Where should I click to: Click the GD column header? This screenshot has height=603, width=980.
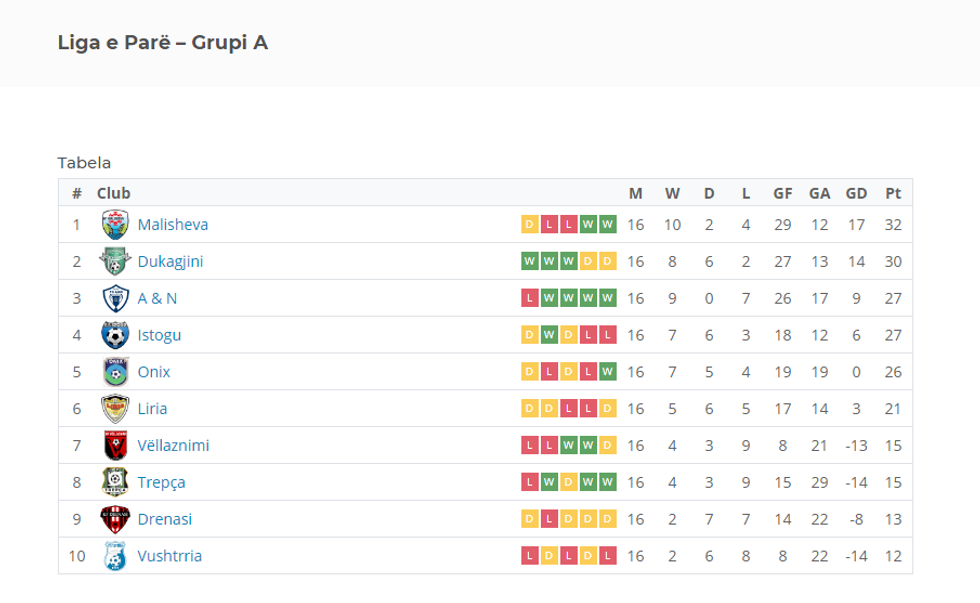click(x=856, y=193)
